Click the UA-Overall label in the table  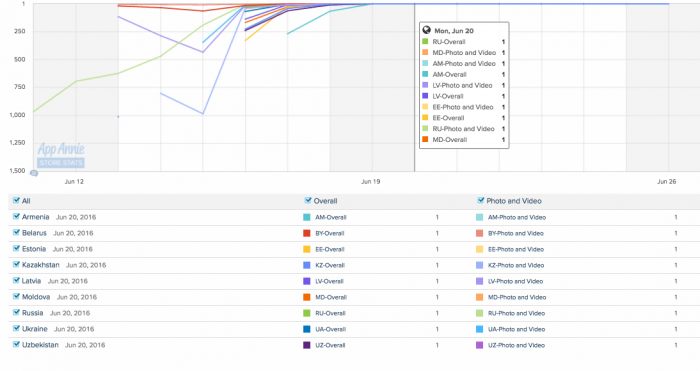[331, 329]
